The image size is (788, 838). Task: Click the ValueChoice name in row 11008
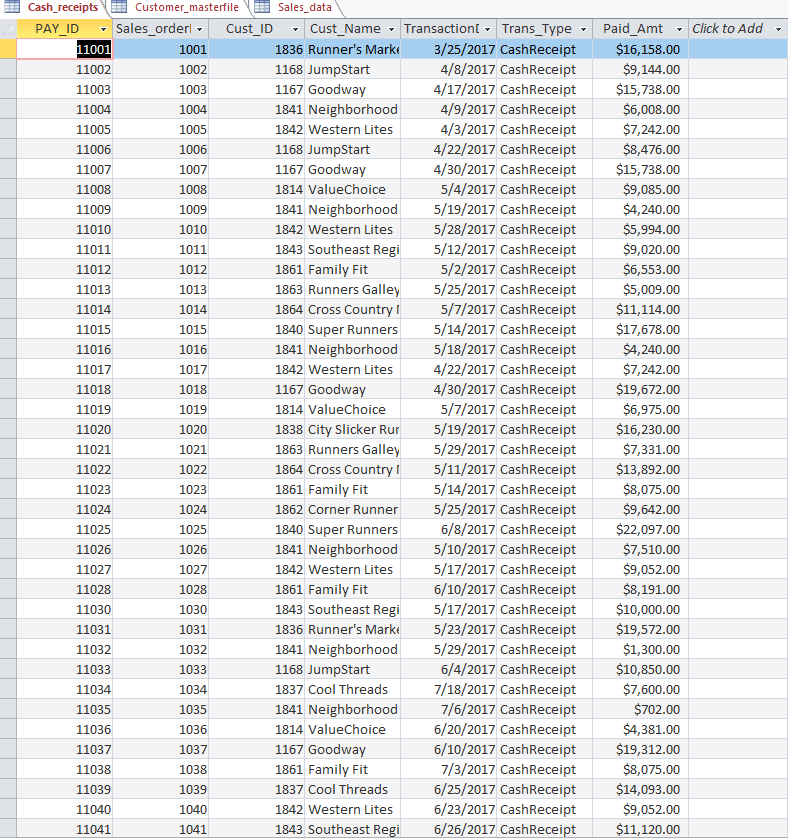click(353, 189)
